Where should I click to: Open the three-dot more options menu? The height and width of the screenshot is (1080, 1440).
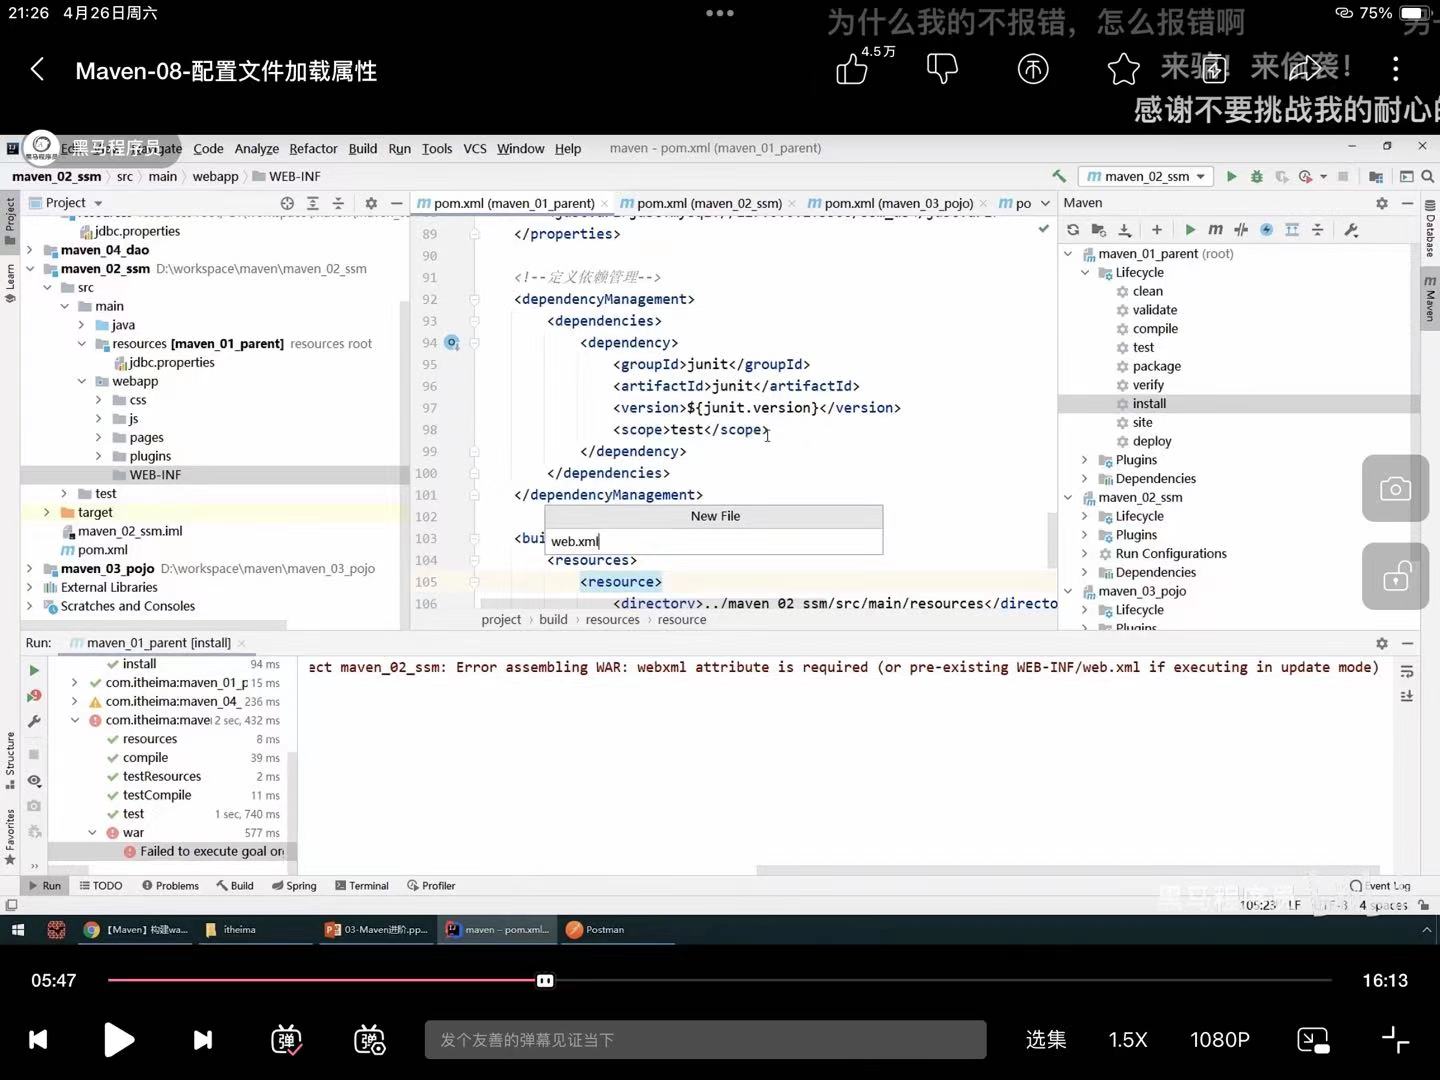[1395, 68]
